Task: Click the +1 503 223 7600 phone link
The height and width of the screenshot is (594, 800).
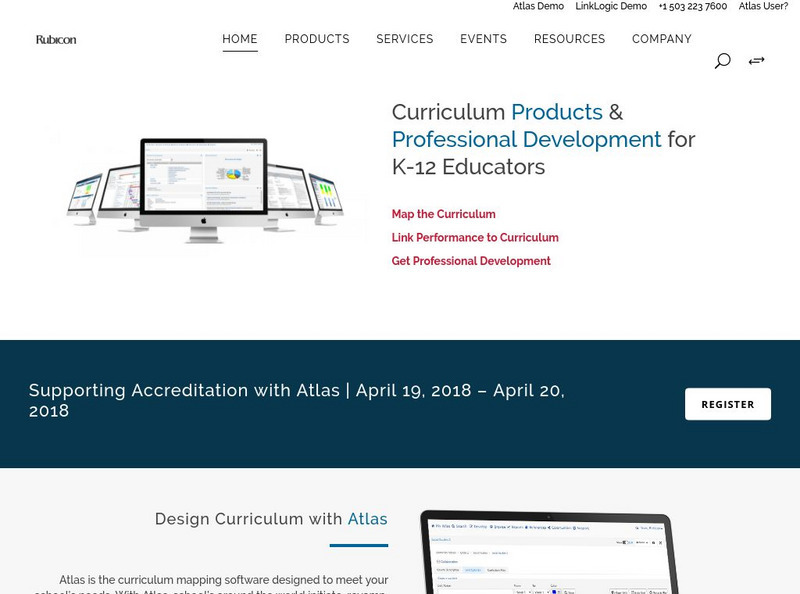Action: click(x=692, y=6)
